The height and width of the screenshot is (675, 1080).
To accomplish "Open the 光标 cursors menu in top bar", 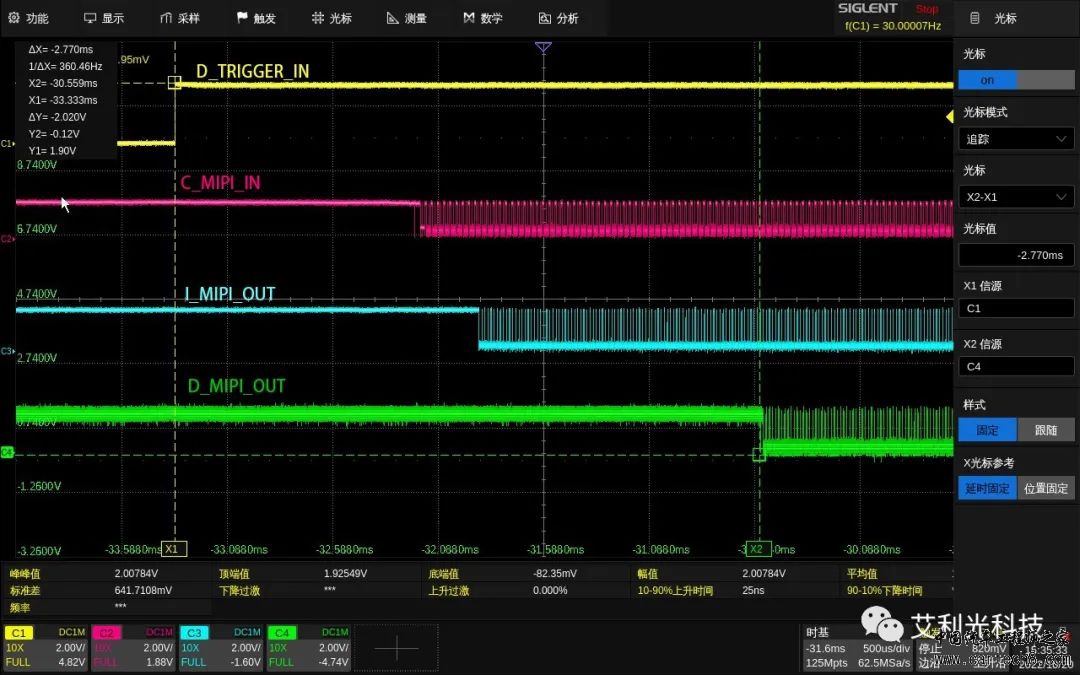I will pos(331,19).
